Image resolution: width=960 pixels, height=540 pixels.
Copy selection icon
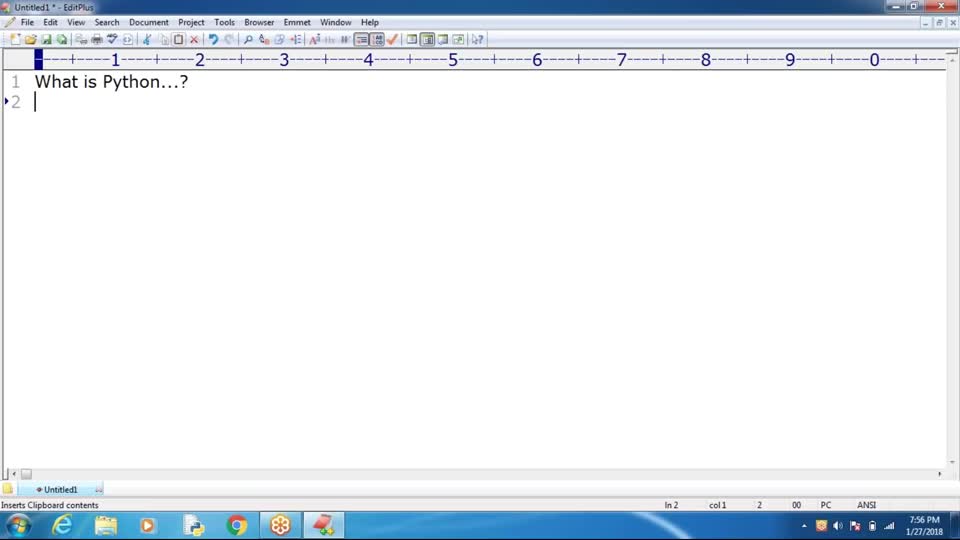163,40
